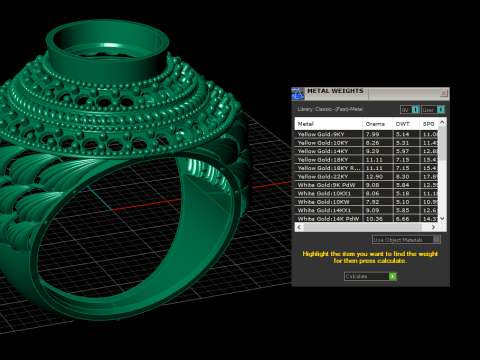The height and width of the screenshot is (360, 480).
Task: Select row White Gold:14K PdW
Action: click(x=367, y=219)
